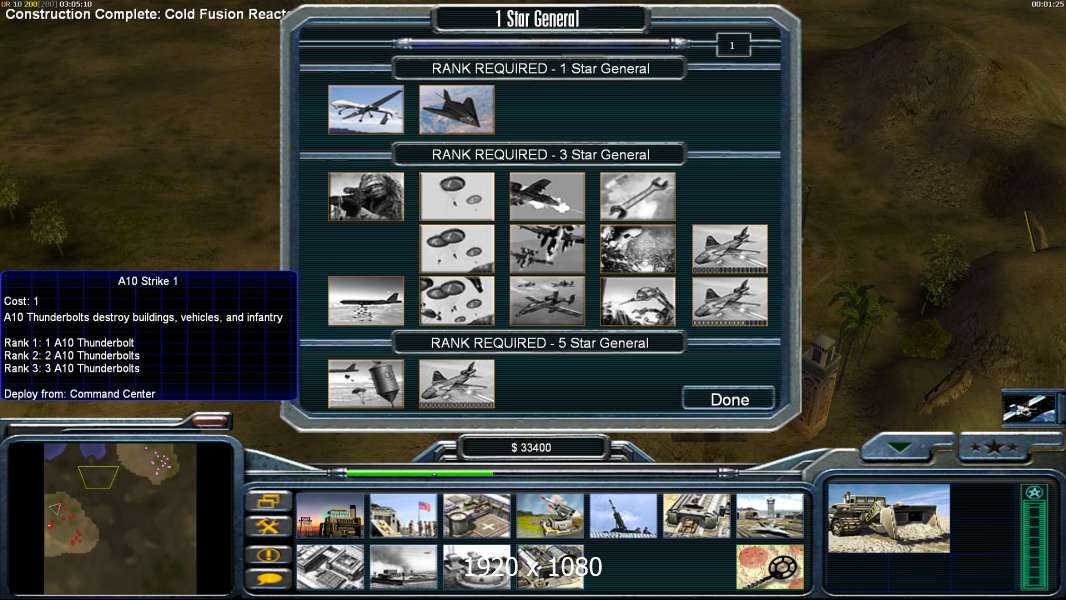Click grayed Particle Cannon build icon
1066x600 pixels.
tap(477, 567)
